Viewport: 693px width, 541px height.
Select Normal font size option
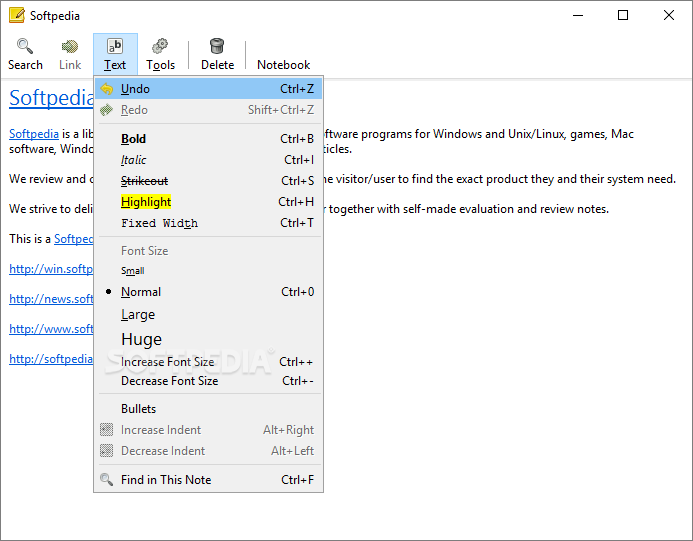[x=208, y=292]
